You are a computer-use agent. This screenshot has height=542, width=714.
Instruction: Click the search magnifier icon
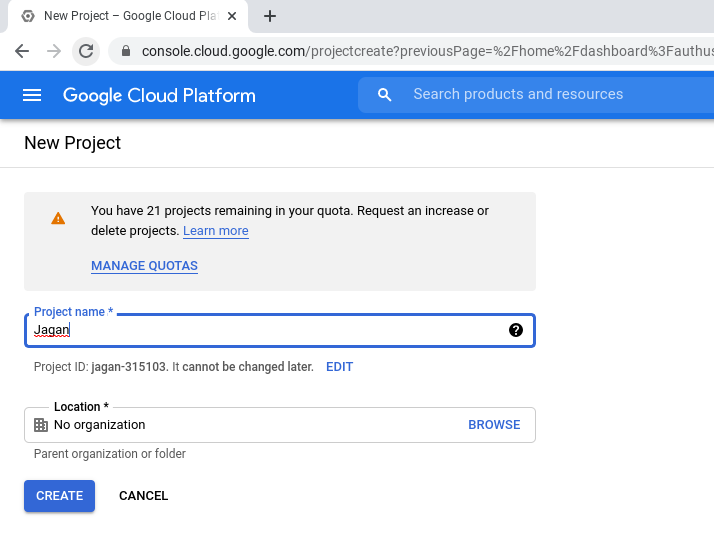384,95
